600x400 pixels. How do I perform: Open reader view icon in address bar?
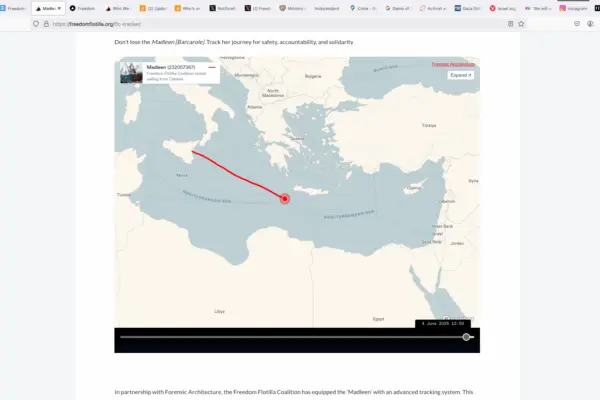510,24
